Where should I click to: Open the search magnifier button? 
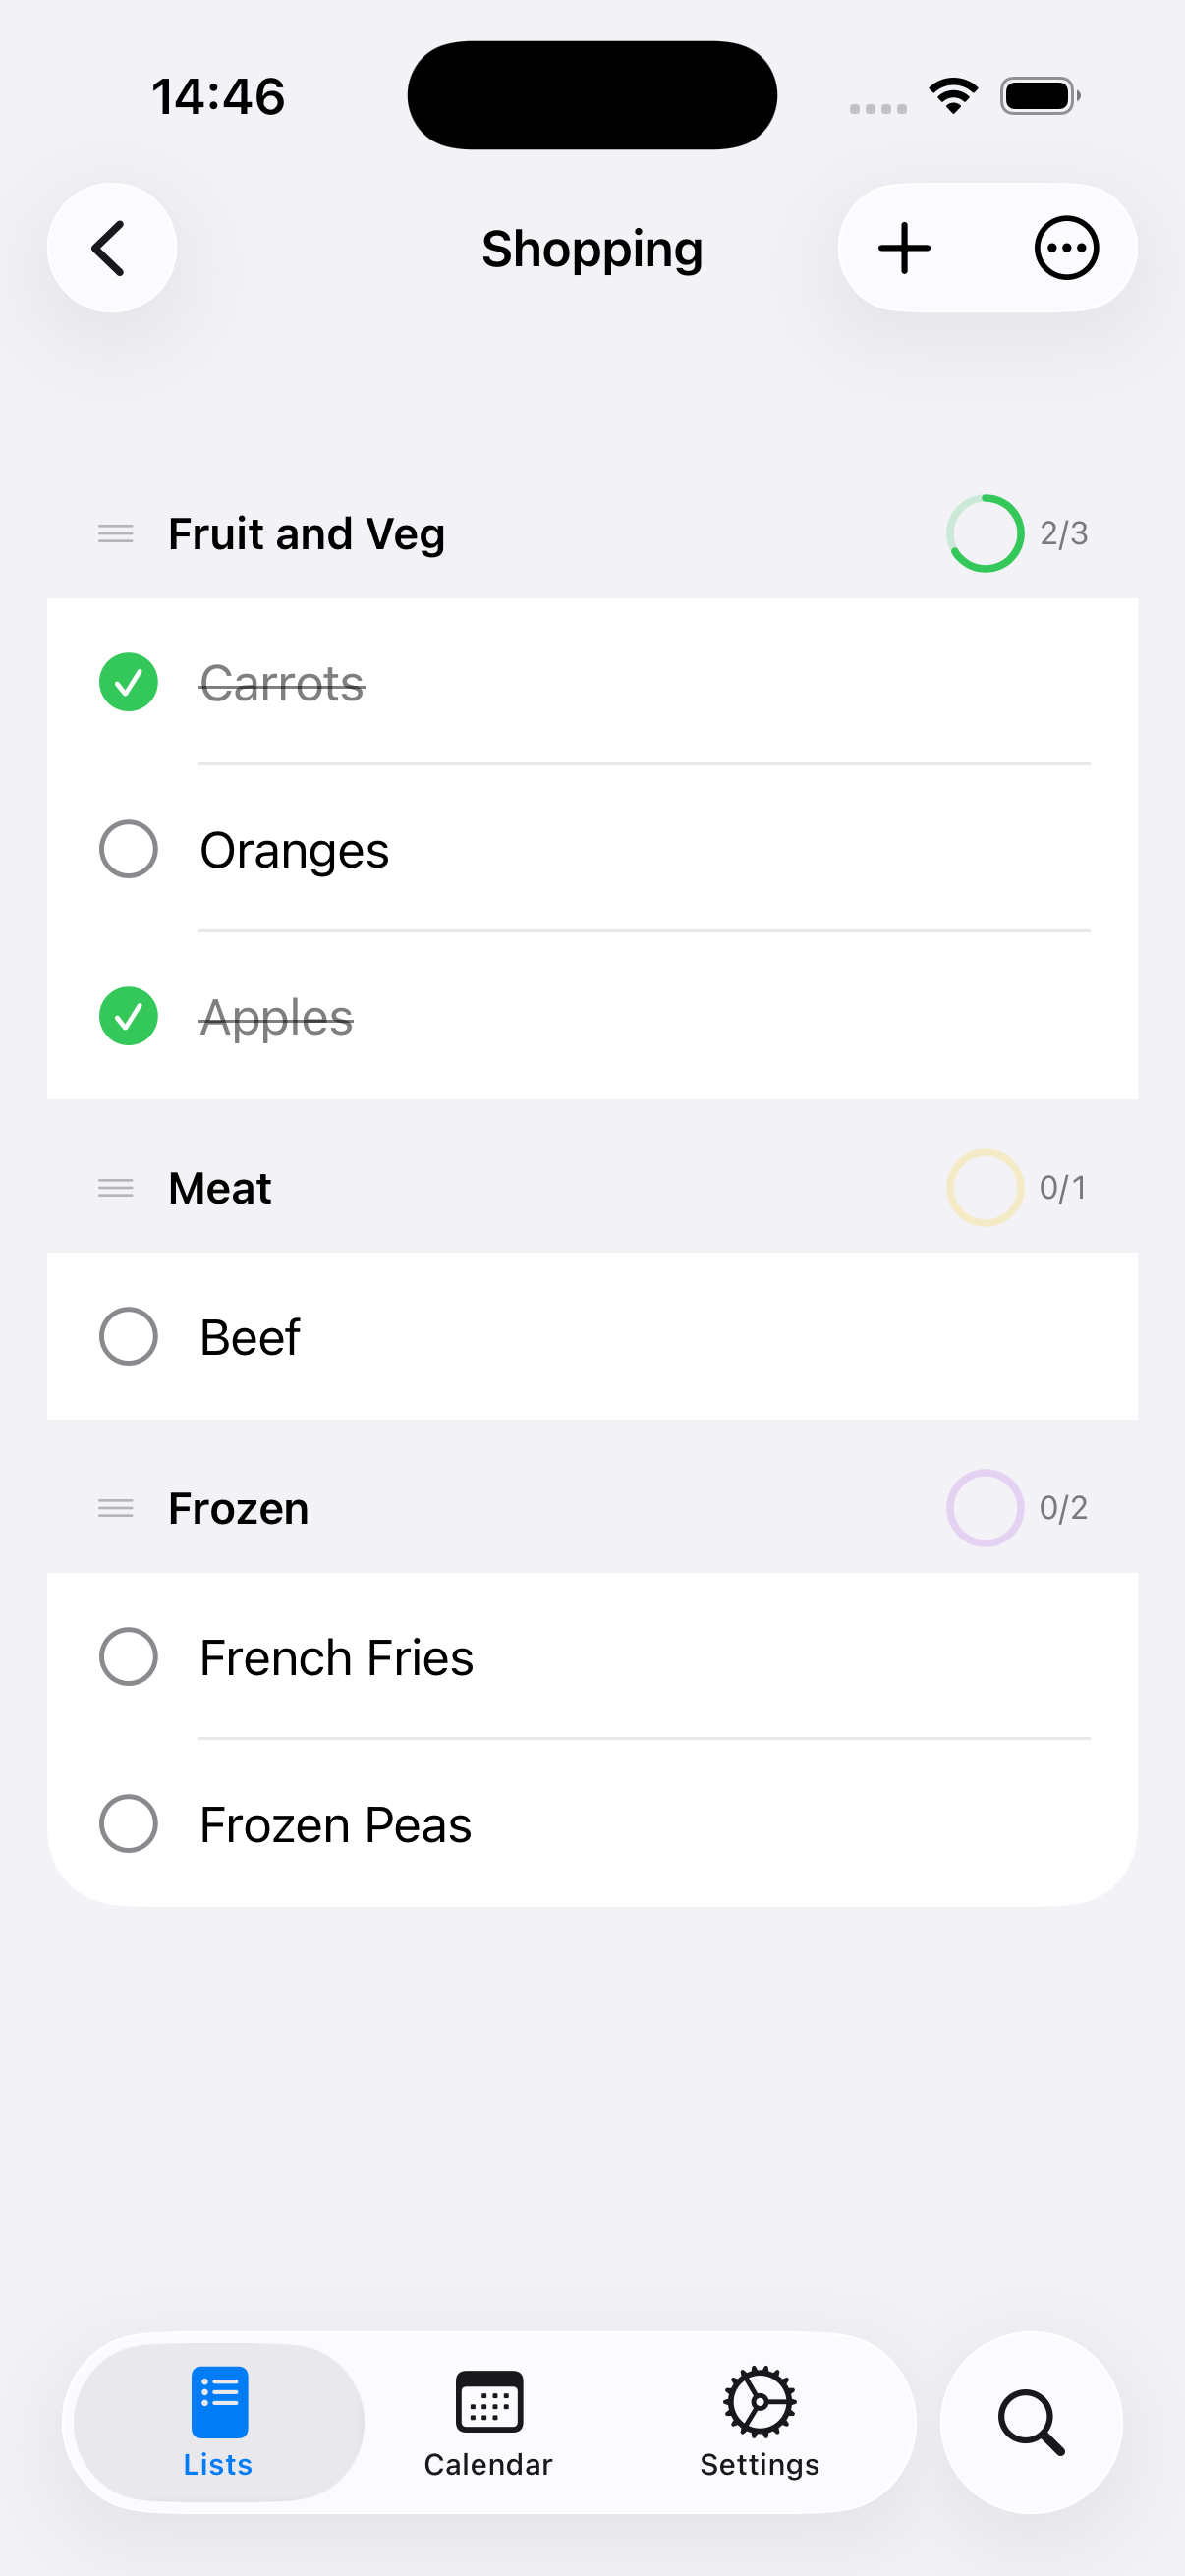(1030, 2422)
